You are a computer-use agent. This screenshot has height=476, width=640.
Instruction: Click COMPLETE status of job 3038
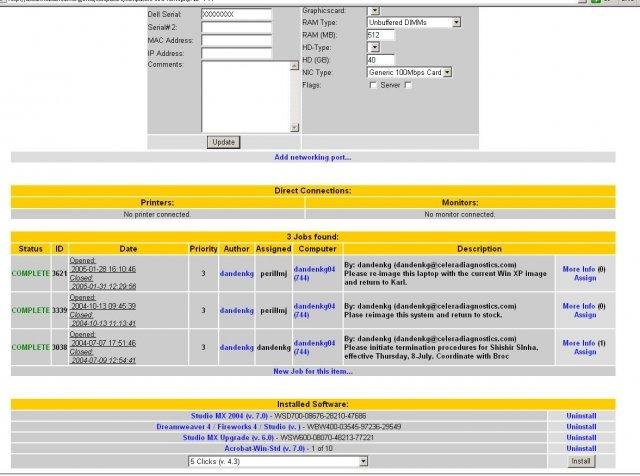click(31, 347)
